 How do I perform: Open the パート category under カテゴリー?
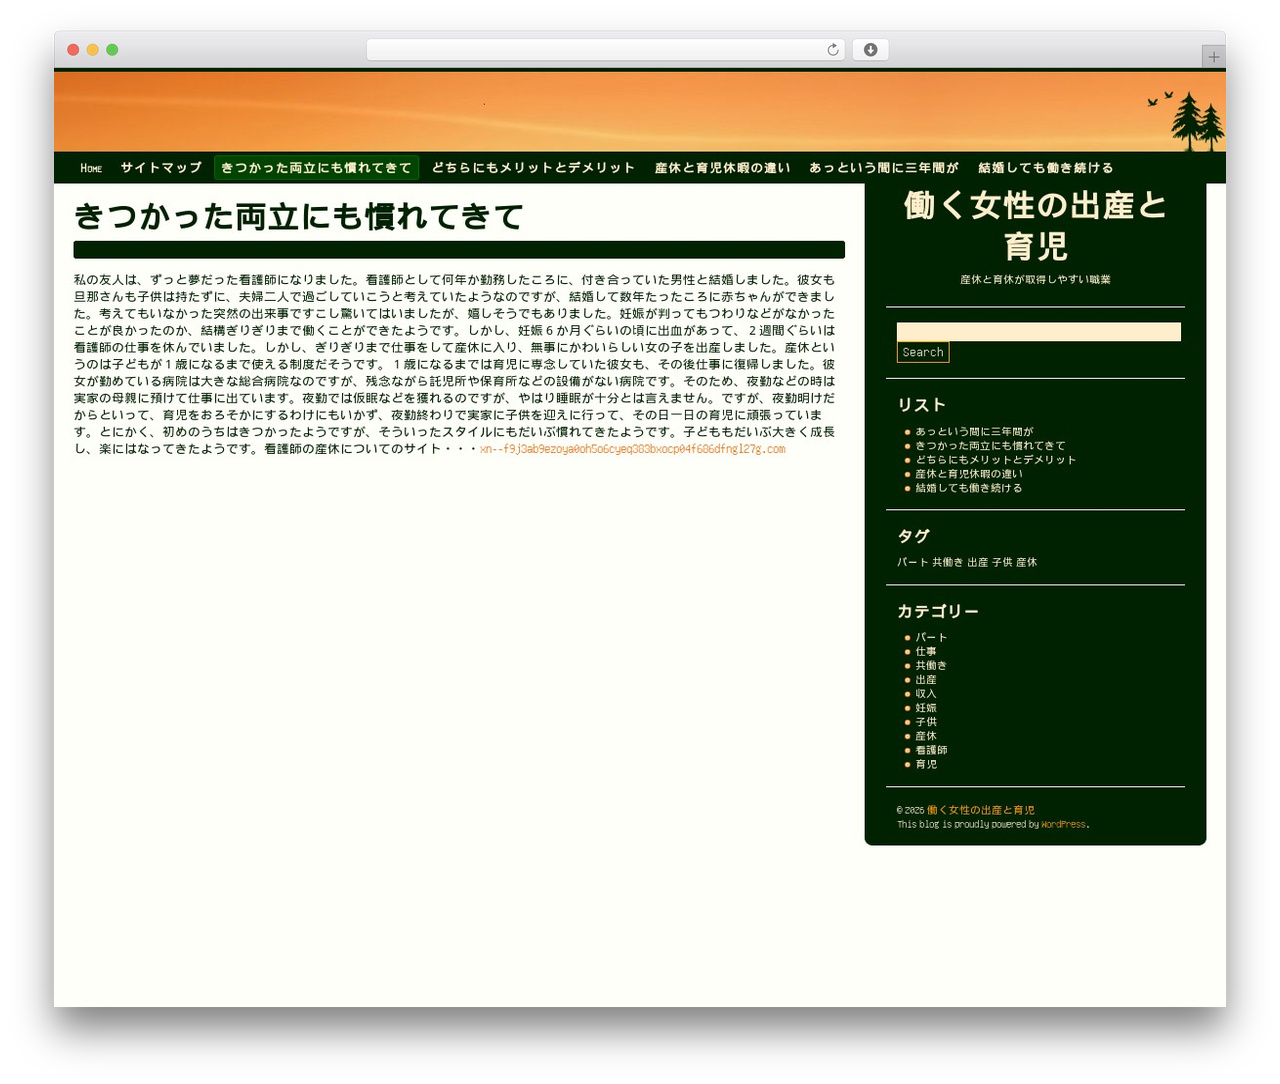point(931,637)
